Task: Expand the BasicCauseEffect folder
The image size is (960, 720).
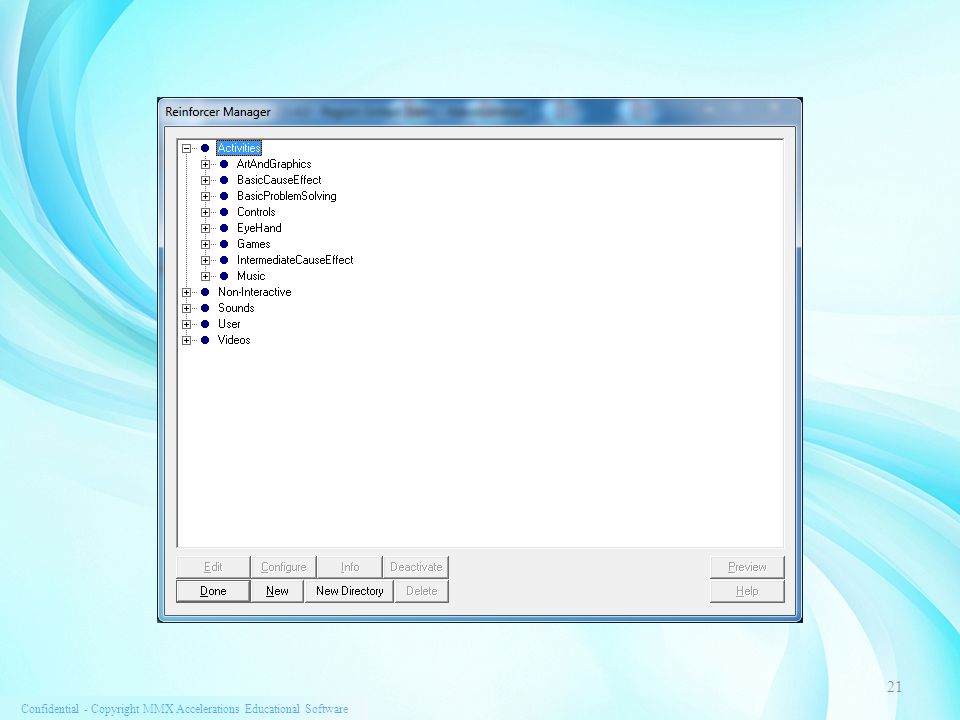Action: [x=206, y=180]
